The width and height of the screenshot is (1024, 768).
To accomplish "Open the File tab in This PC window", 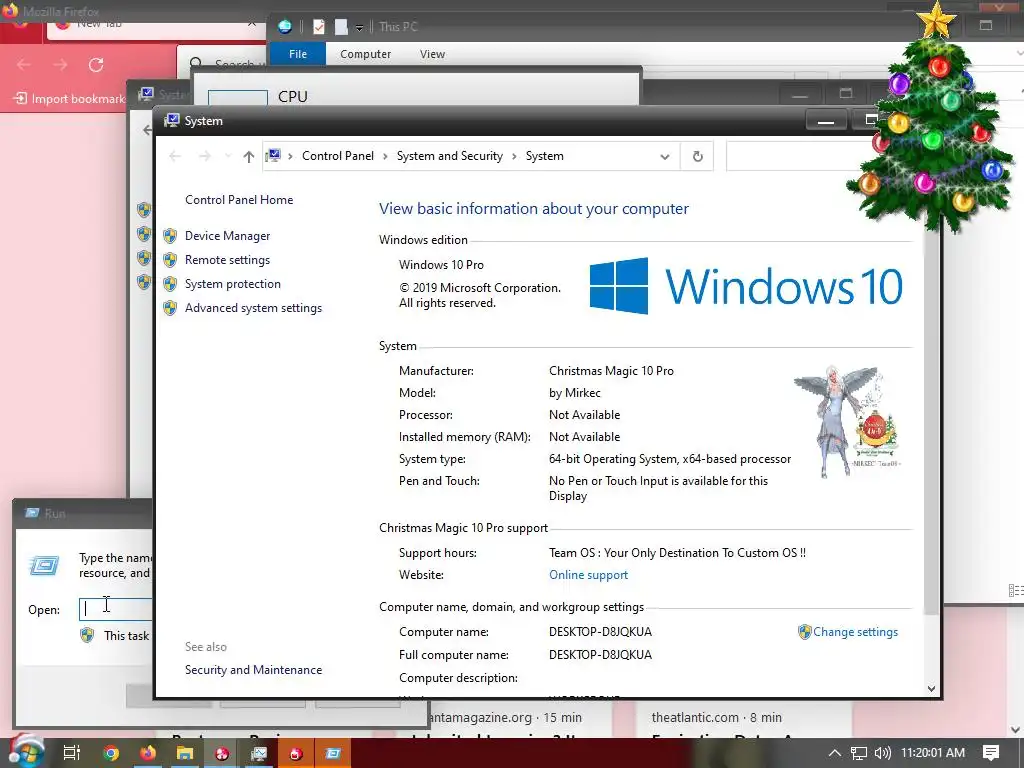I will (x=298, y=54).
